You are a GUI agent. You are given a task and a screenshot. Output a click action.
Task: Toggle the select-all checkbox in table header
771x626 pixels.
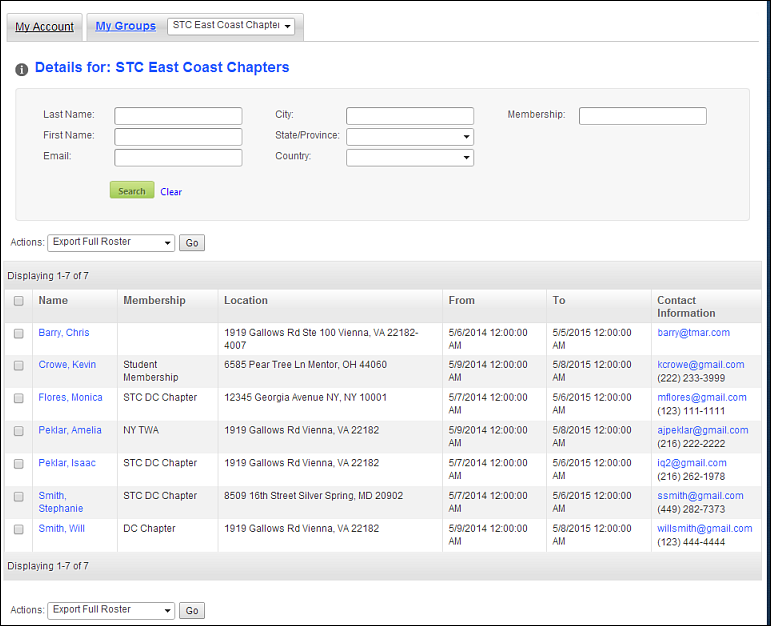19,301
